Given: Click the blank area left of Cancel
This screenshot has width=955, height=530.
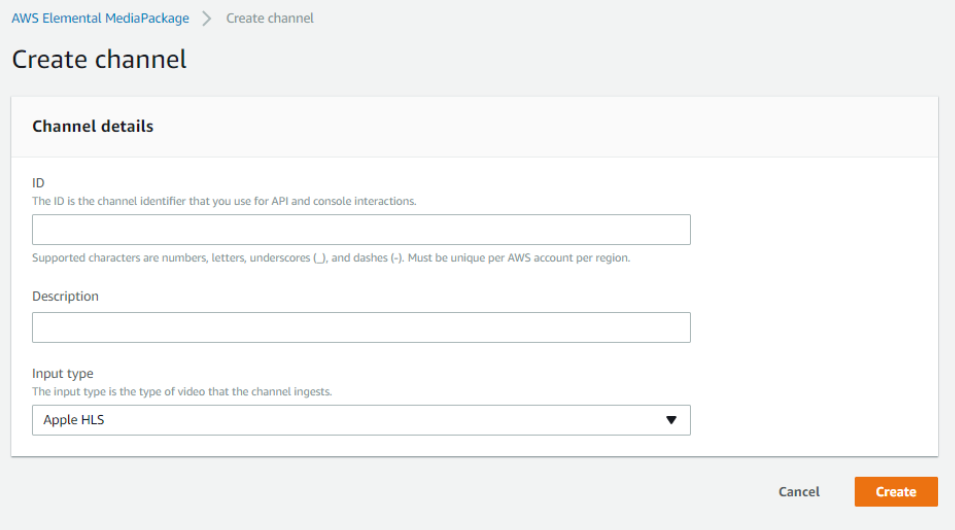Looking at the screenshot, I should [400, 492].
